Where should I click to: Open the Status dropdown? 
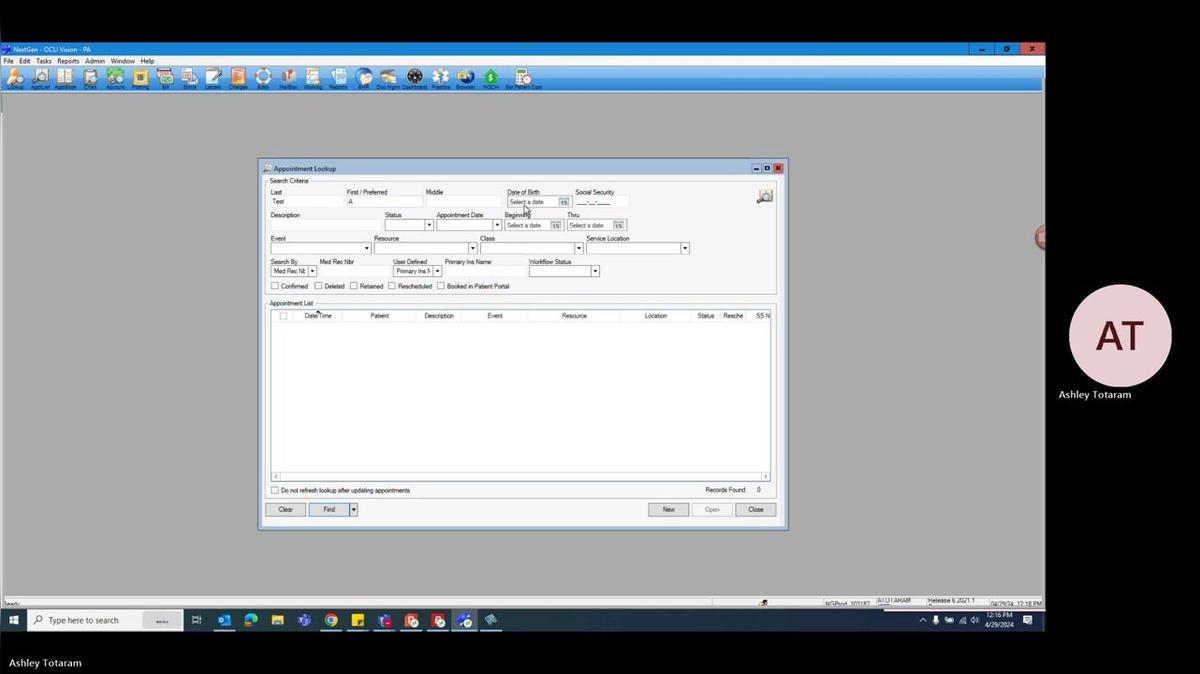pyautogui.click(x=430, y=225)
